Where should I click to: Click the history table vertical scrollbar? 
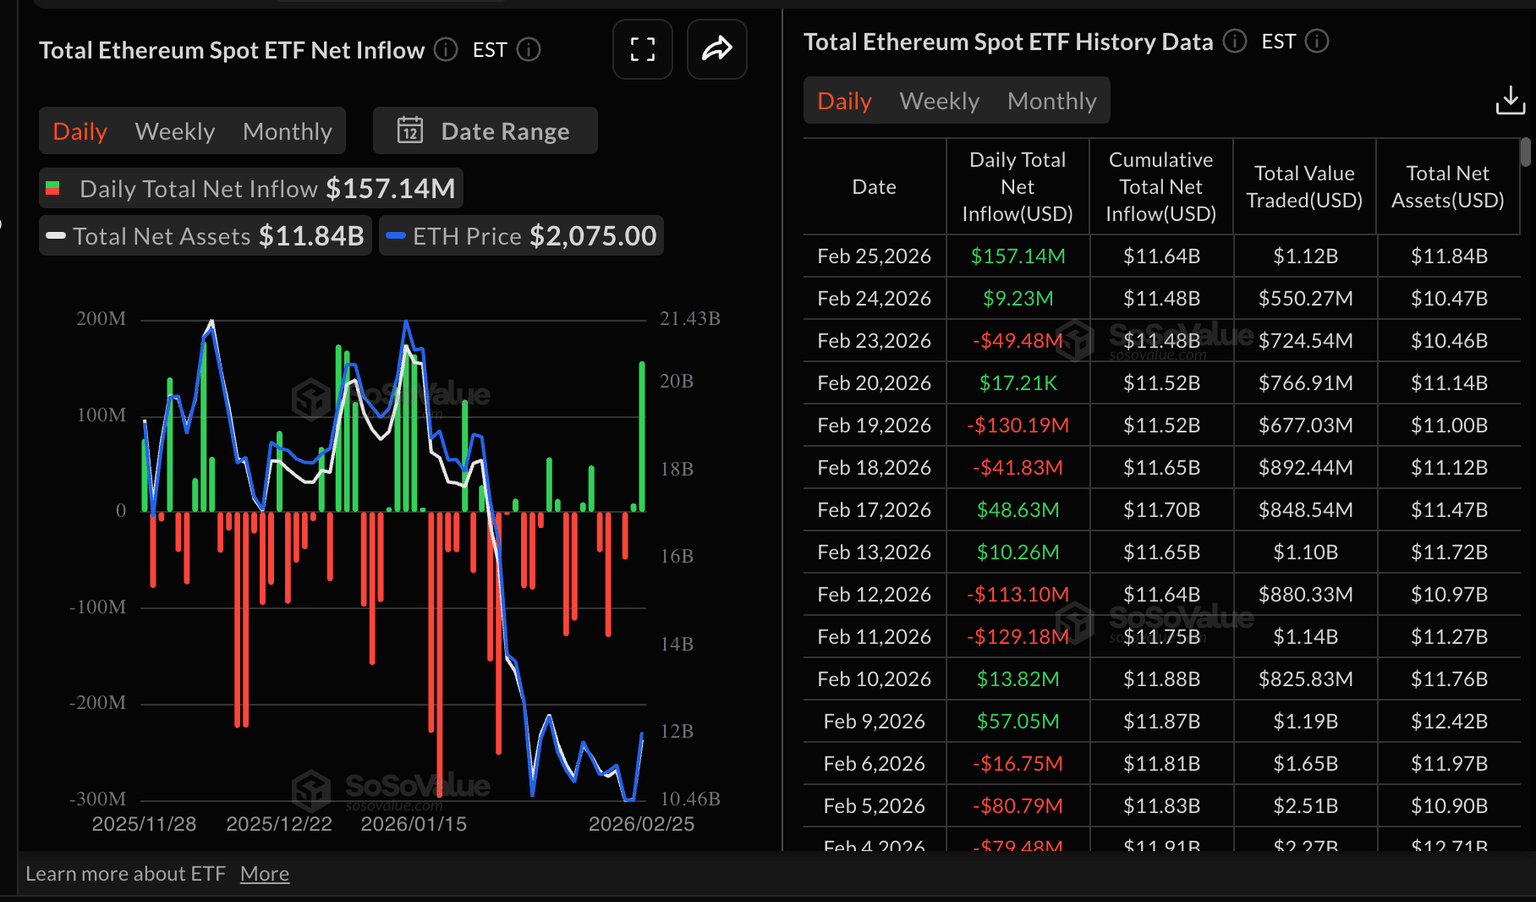1525,152
